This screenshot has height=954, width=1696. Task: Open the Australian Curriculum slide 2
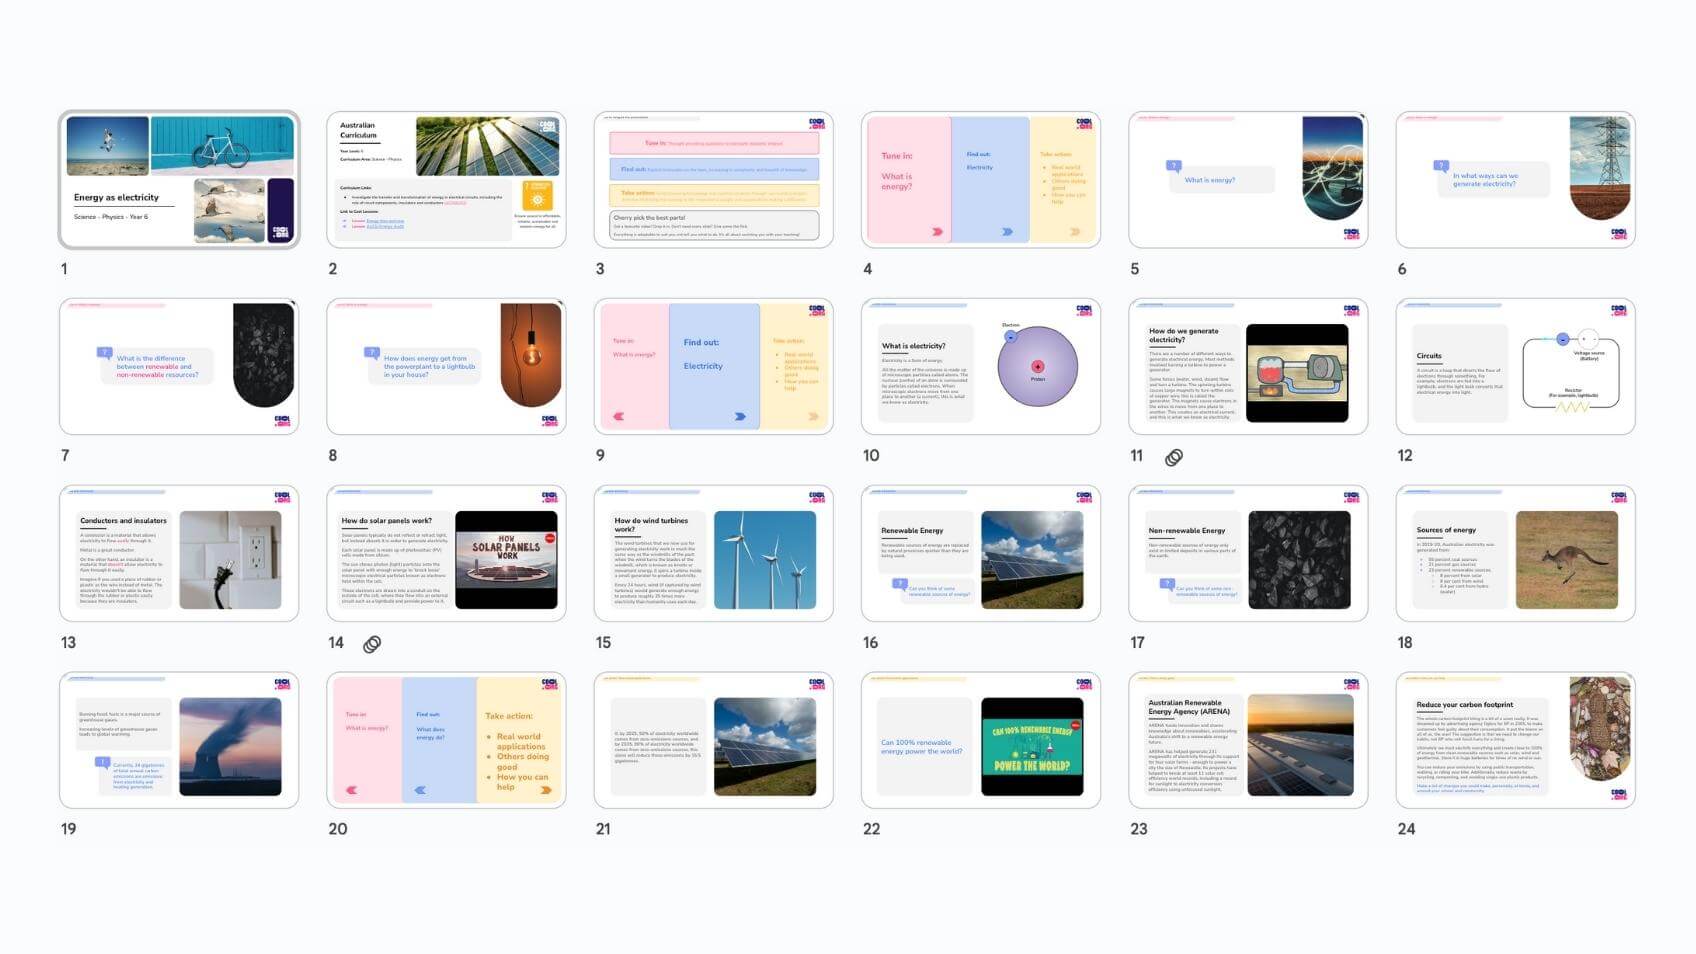click(x=446, y=180)
